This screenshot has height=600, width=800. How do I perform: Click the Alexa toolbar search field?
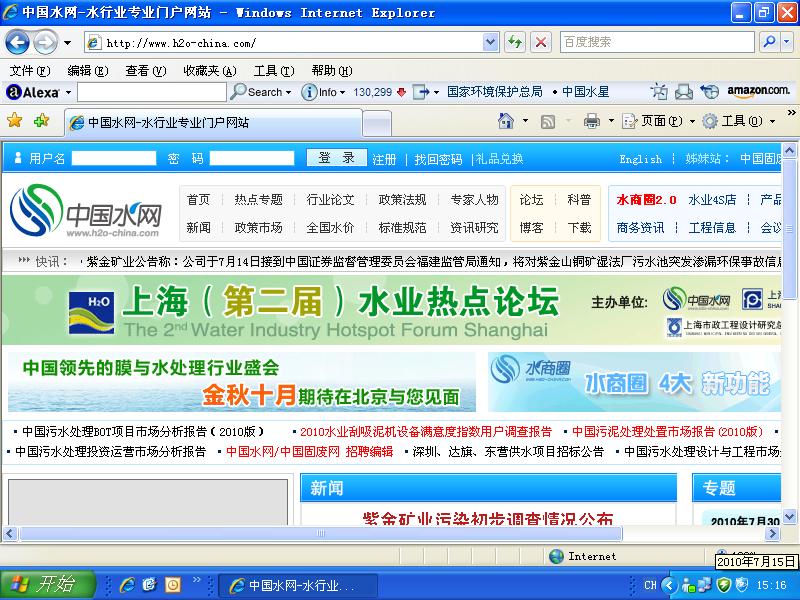click(x=152, y=92)
